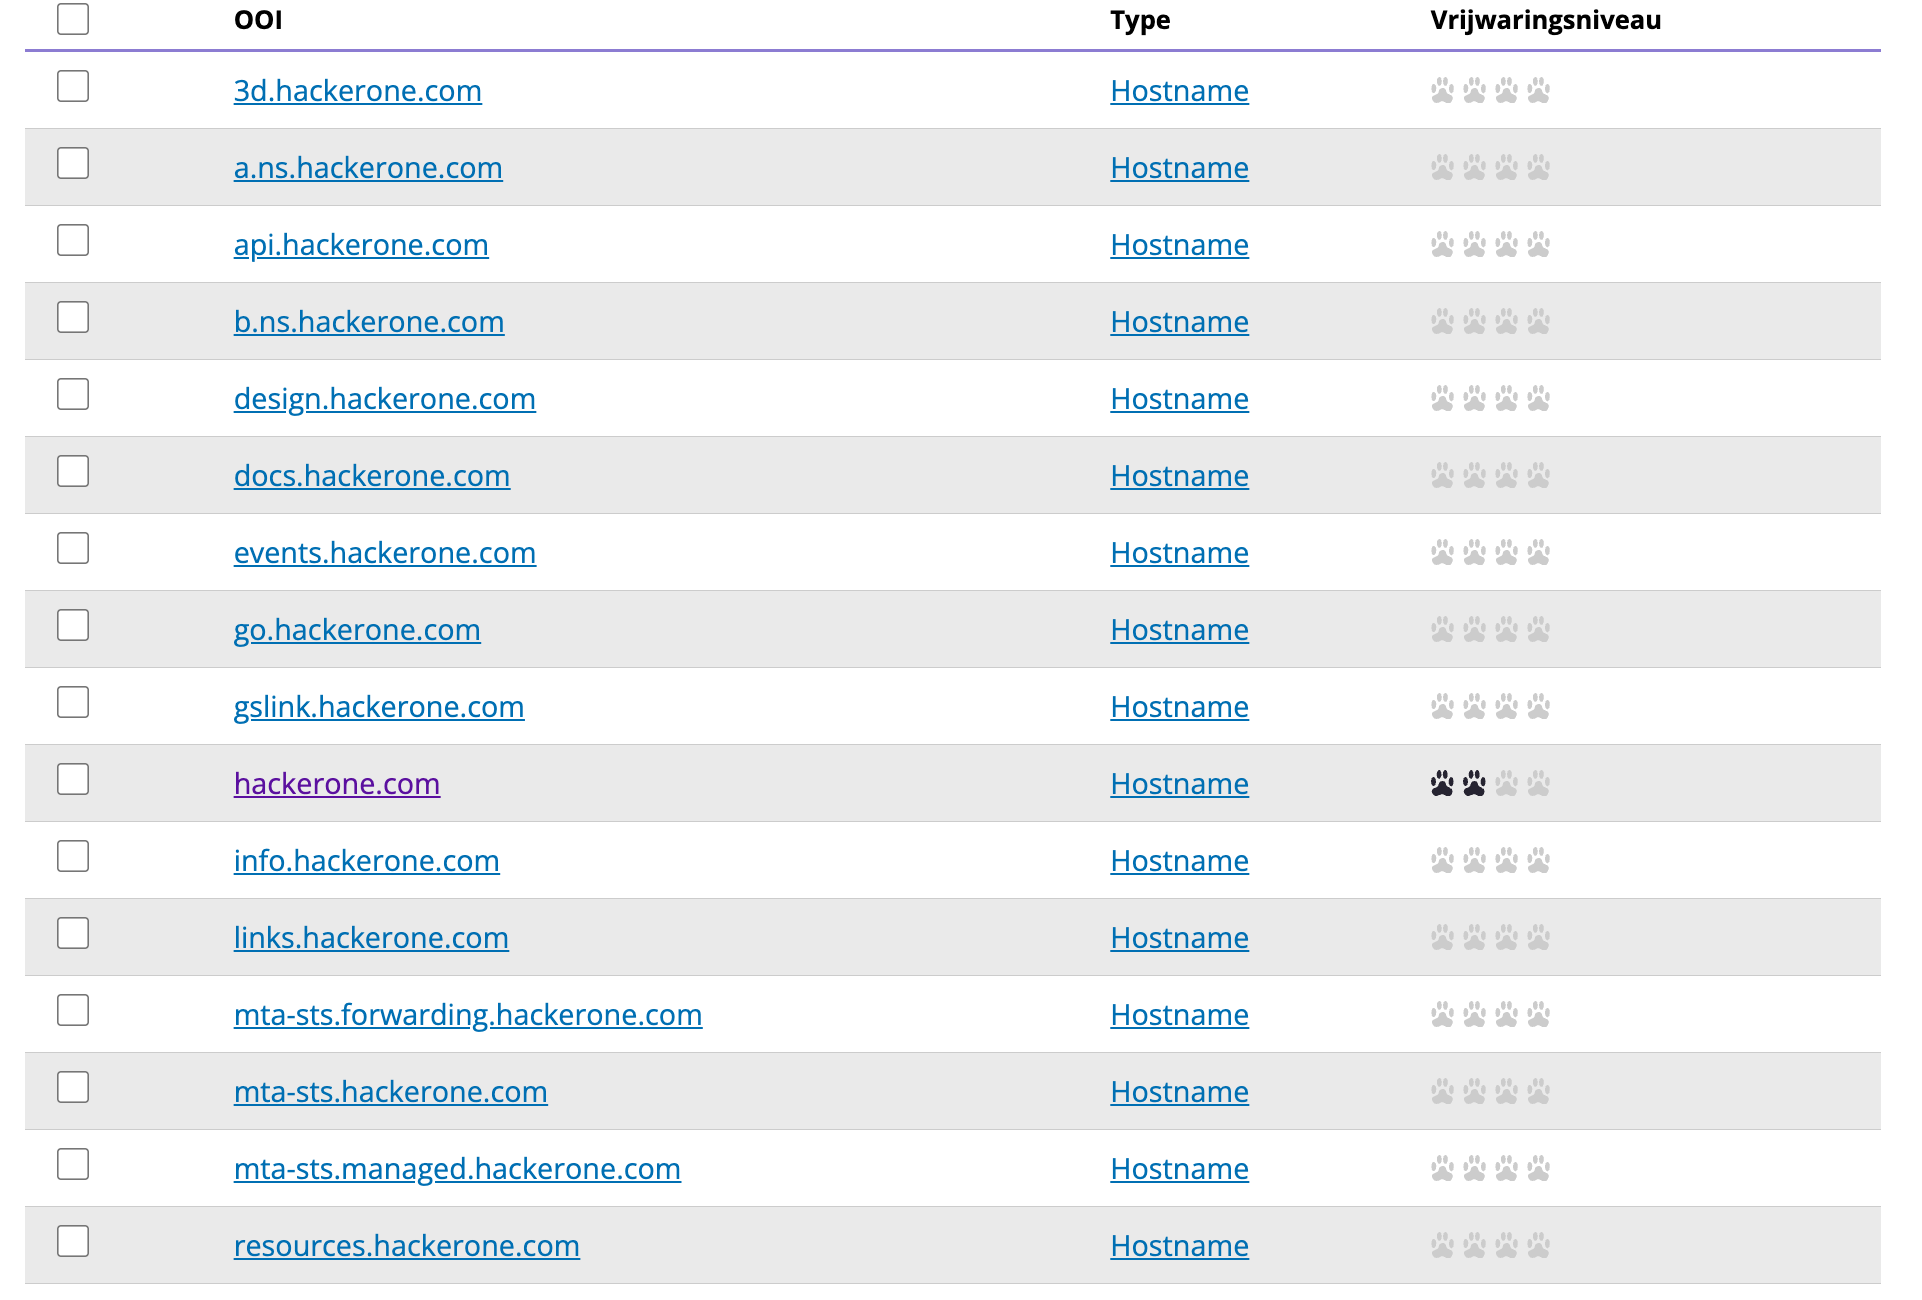Click the OOI column header
This screenshot has width=1922, height=1300.
coord(258,19)
